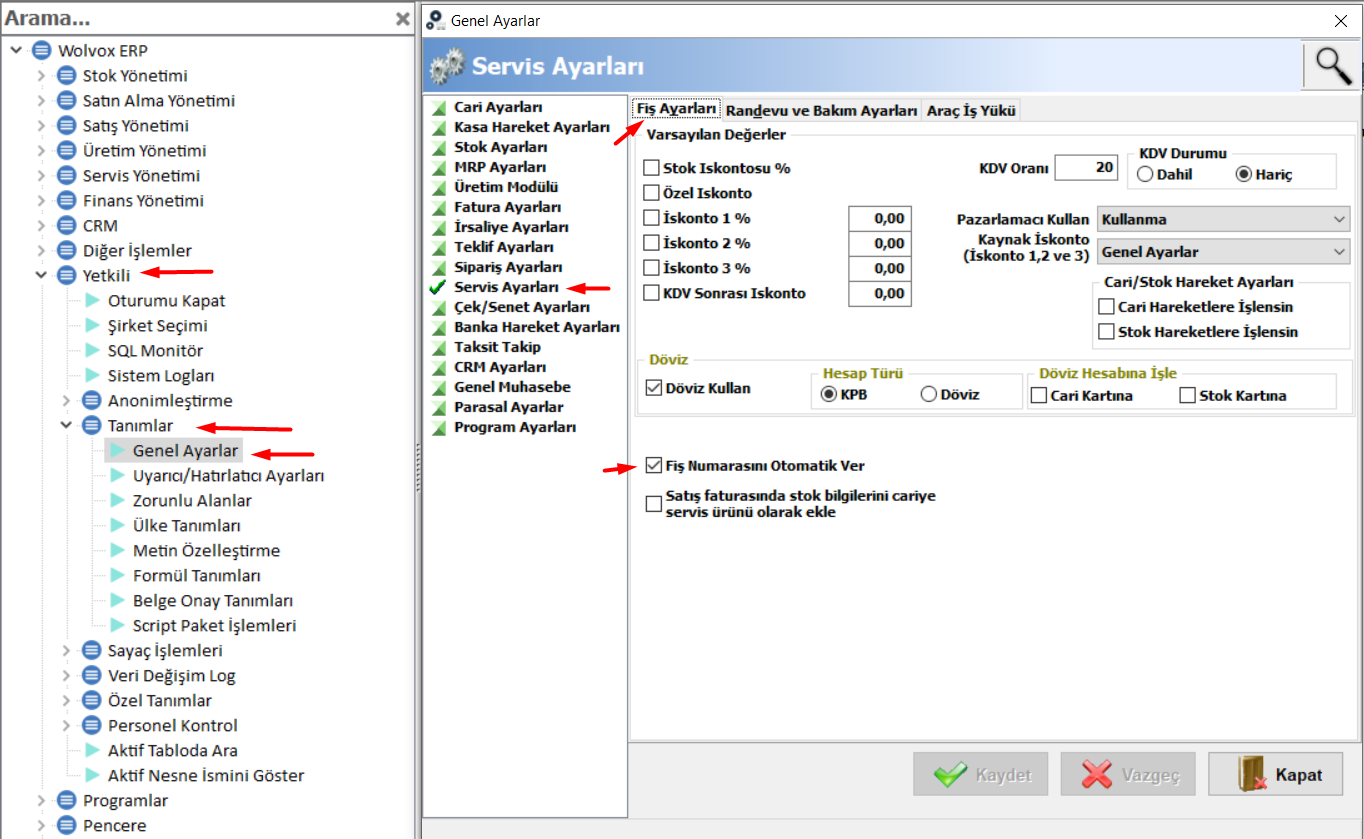Click the Zorunlu Alanlar arrow icon
The image size is (1364, 839).
pyautogui.click(x=118, y=500)
